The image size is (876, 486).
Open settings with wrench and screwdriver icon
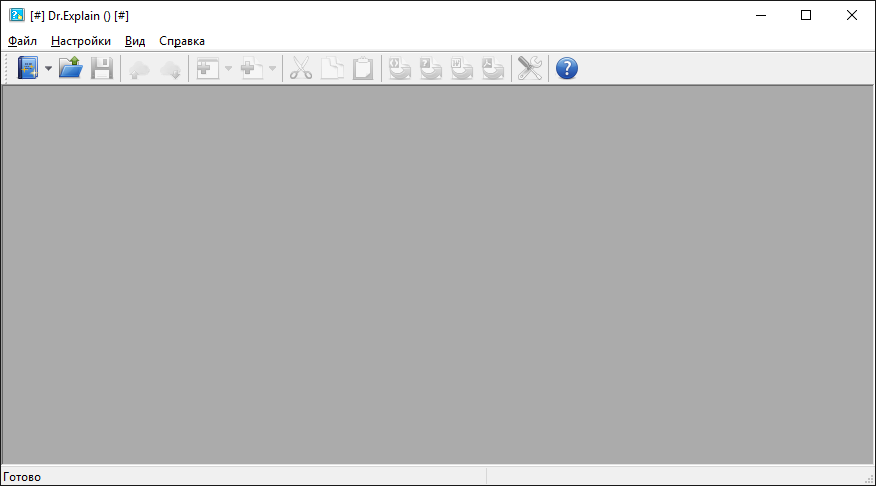(x=530, y=68)
